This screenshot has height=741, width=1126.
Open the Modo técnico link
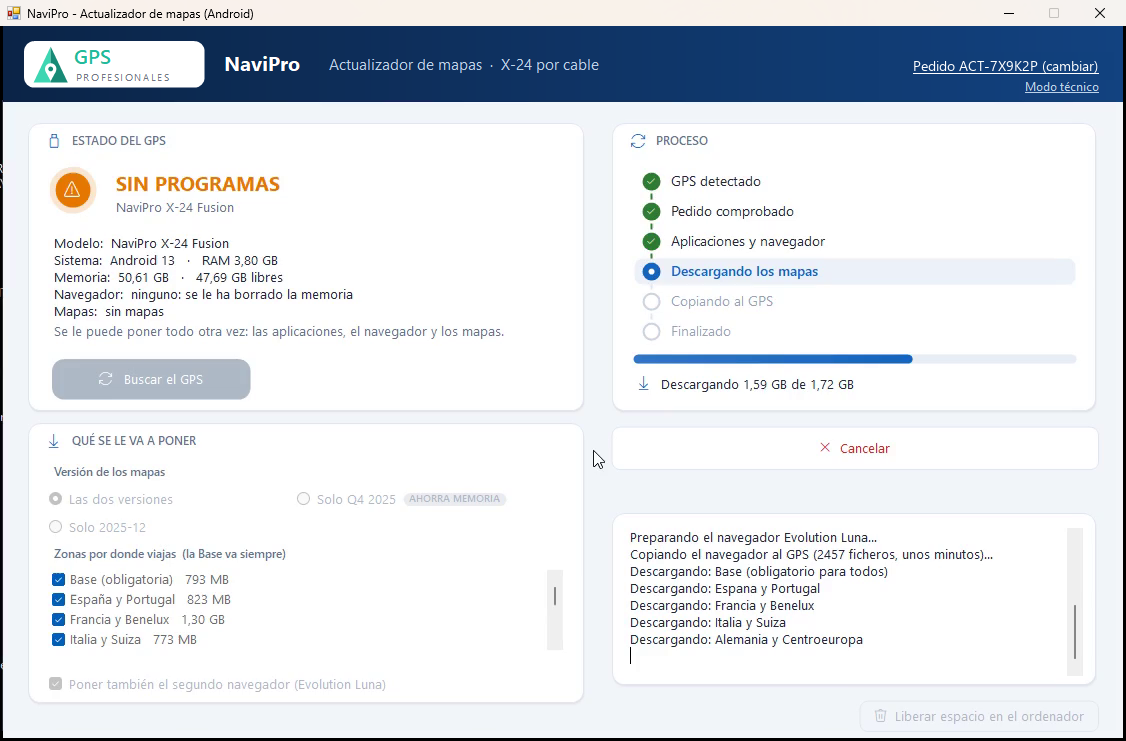[1061, 87]
